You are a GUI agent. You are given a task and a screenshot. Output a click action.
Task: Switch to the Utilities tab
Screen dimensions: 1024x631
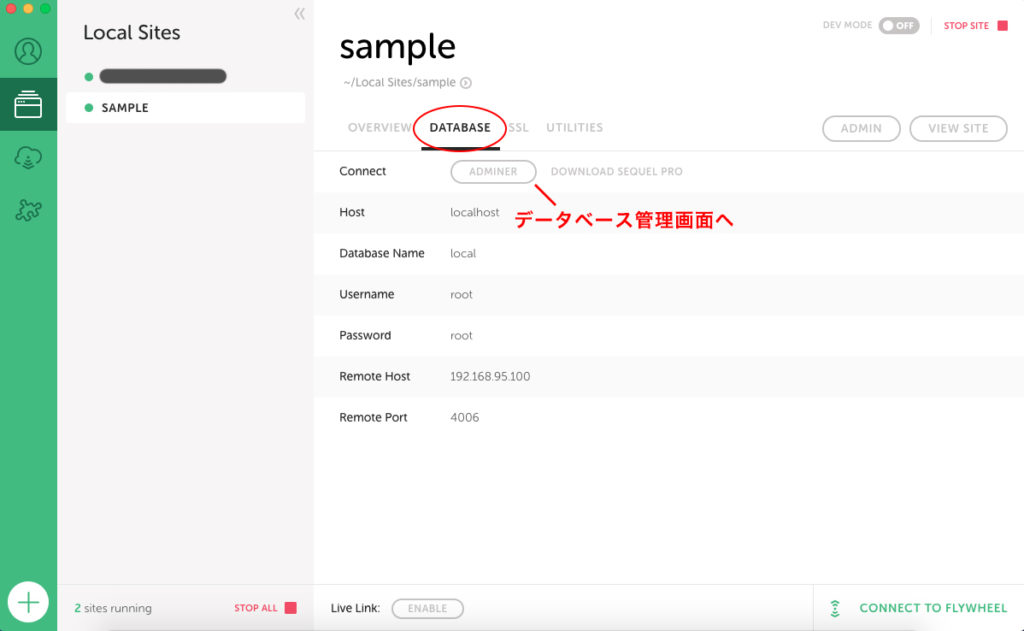coord(574,128)
